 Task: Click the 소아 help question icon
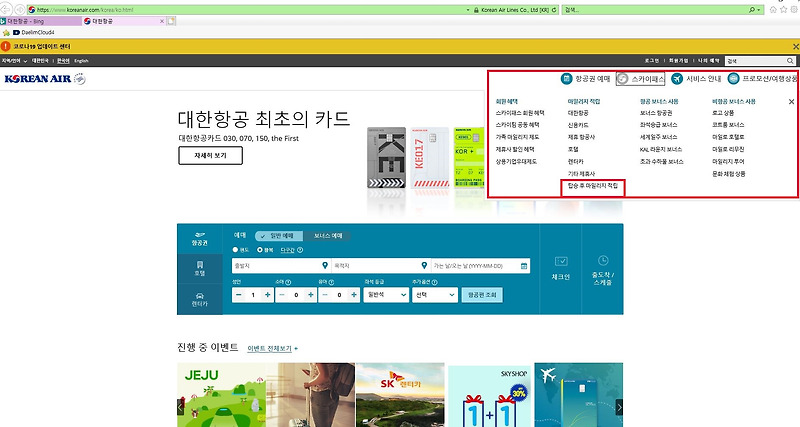pos(288,282)
